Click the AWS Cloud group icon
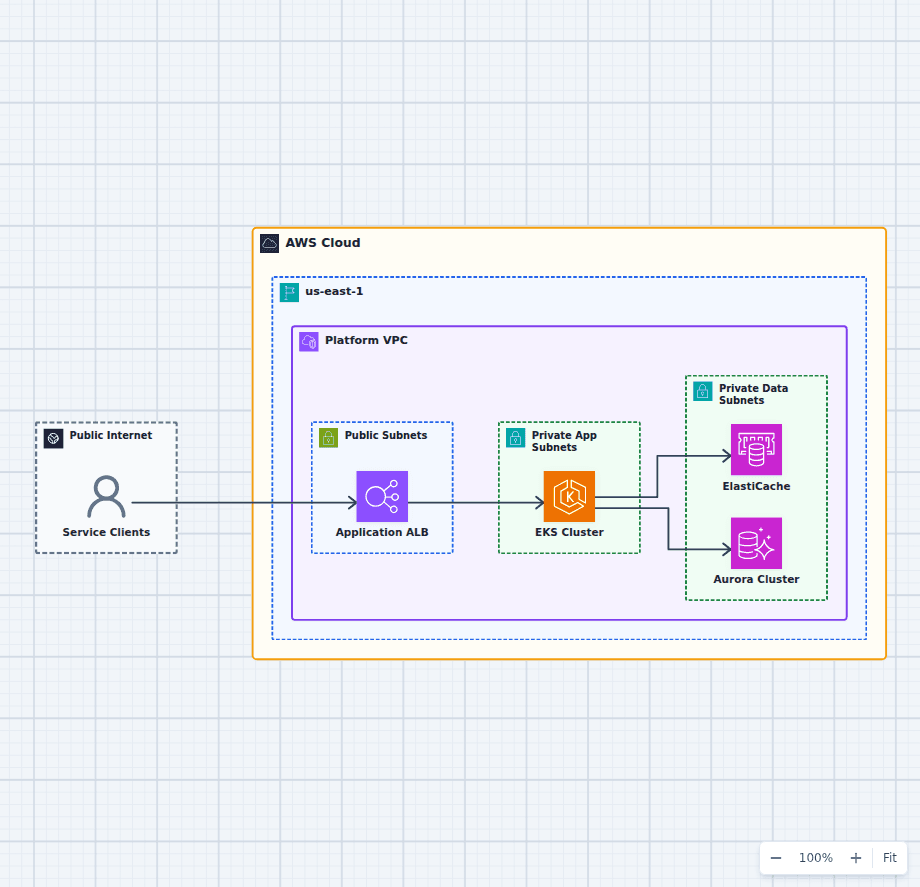The image size is (920, 887). (269, 243)
